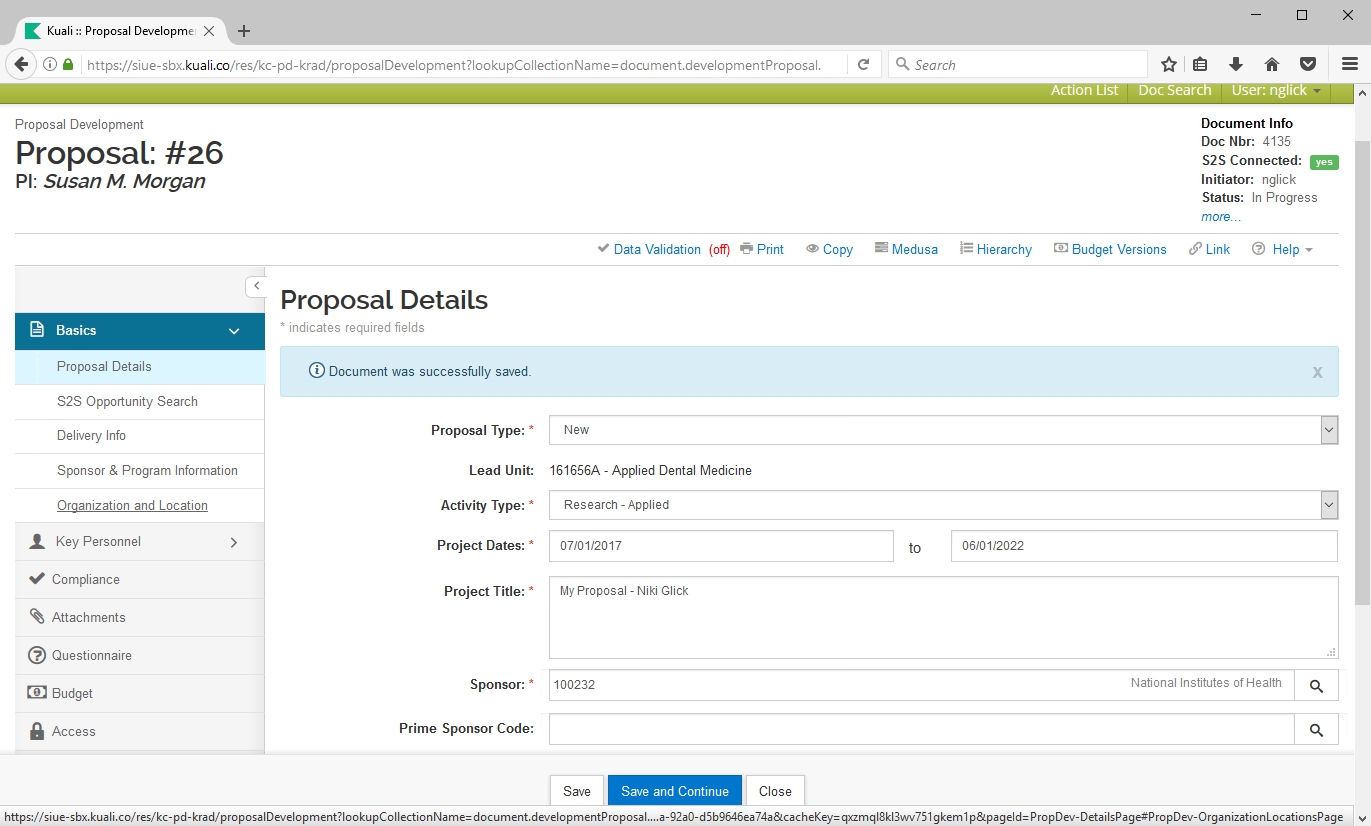Click the Sponsor lookup magnifier icon
This screenshot has height=826, width=1371.
(1316, 686)
